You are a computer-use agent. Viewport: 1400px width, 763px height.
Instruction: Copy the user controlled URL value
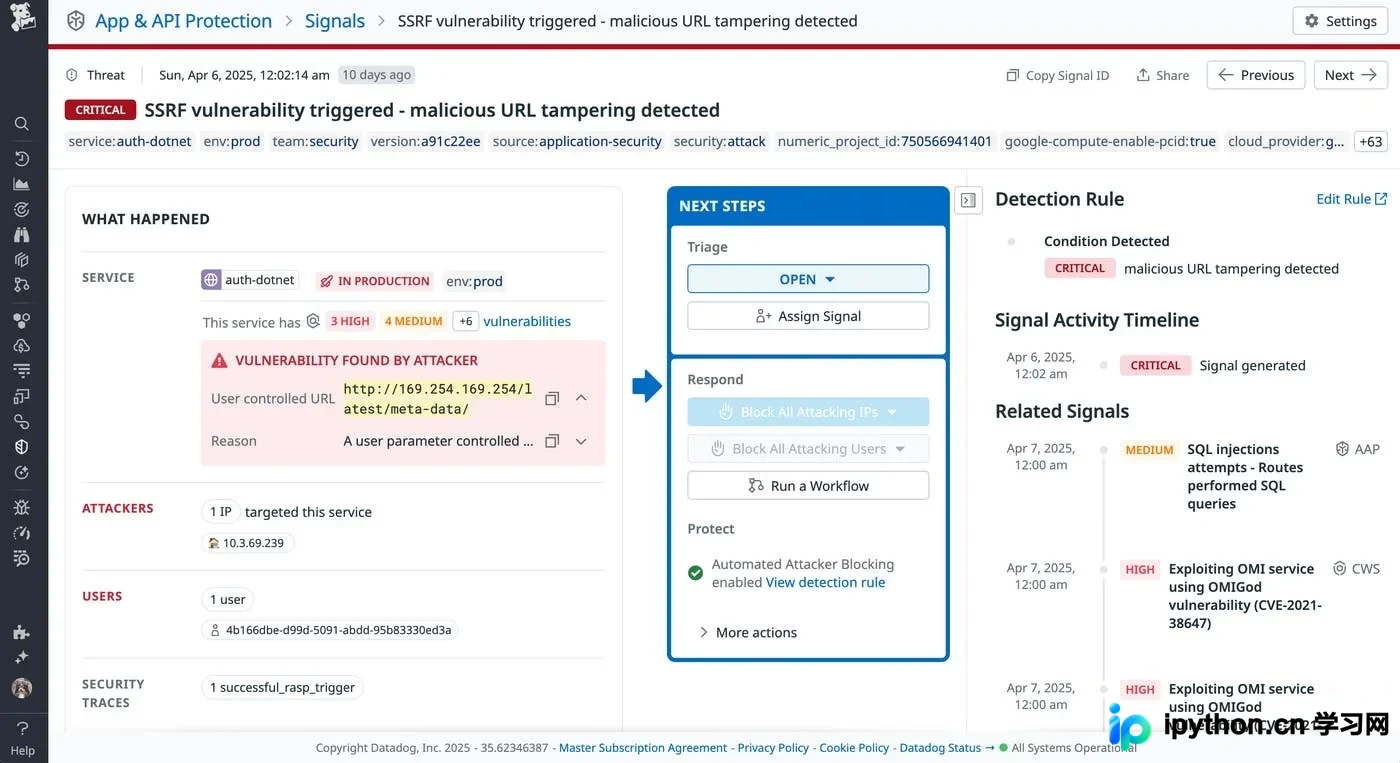[551, 399]
